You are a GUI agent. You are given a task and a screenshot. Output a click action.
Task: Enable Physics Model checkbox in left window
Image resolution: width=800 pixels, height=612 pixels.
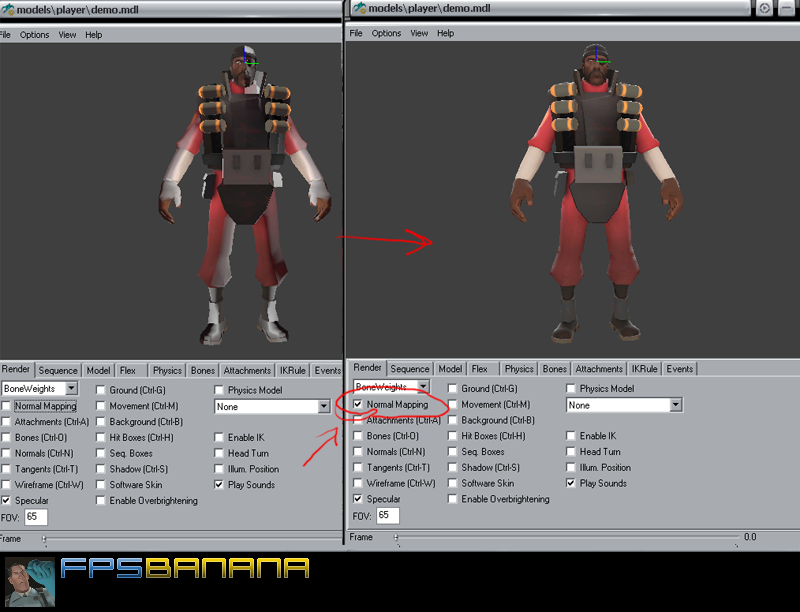(x=219, y=390)
